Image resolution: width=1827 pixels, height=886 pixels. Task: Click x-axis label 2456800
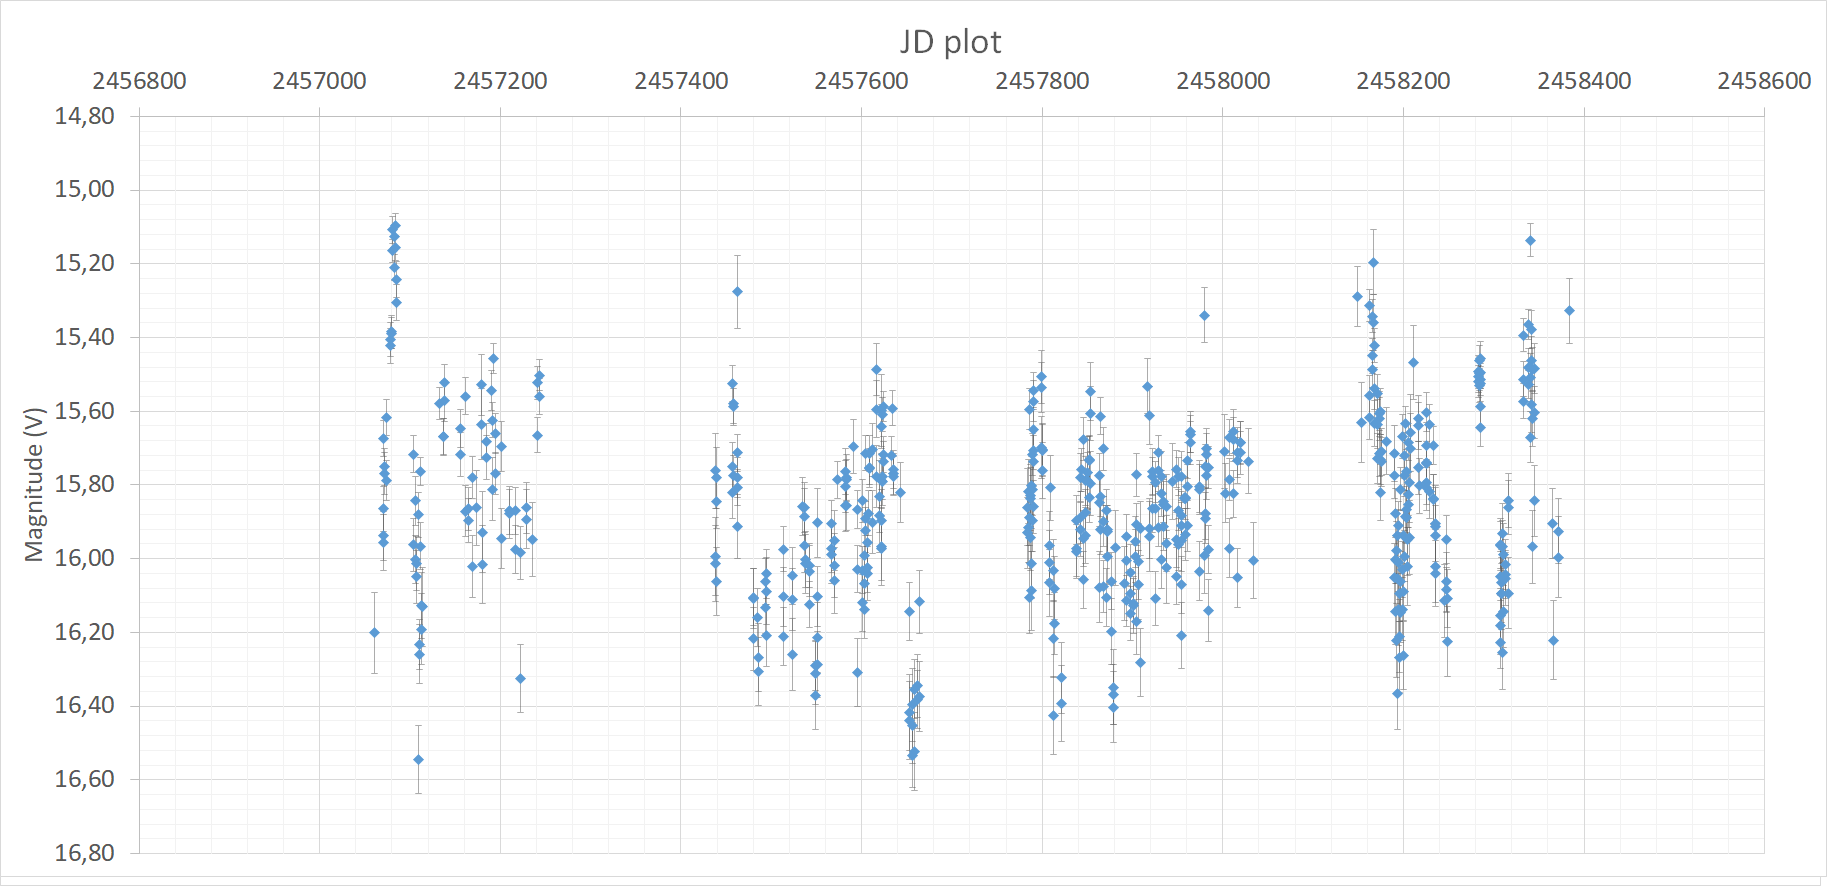tap(139, 81)
